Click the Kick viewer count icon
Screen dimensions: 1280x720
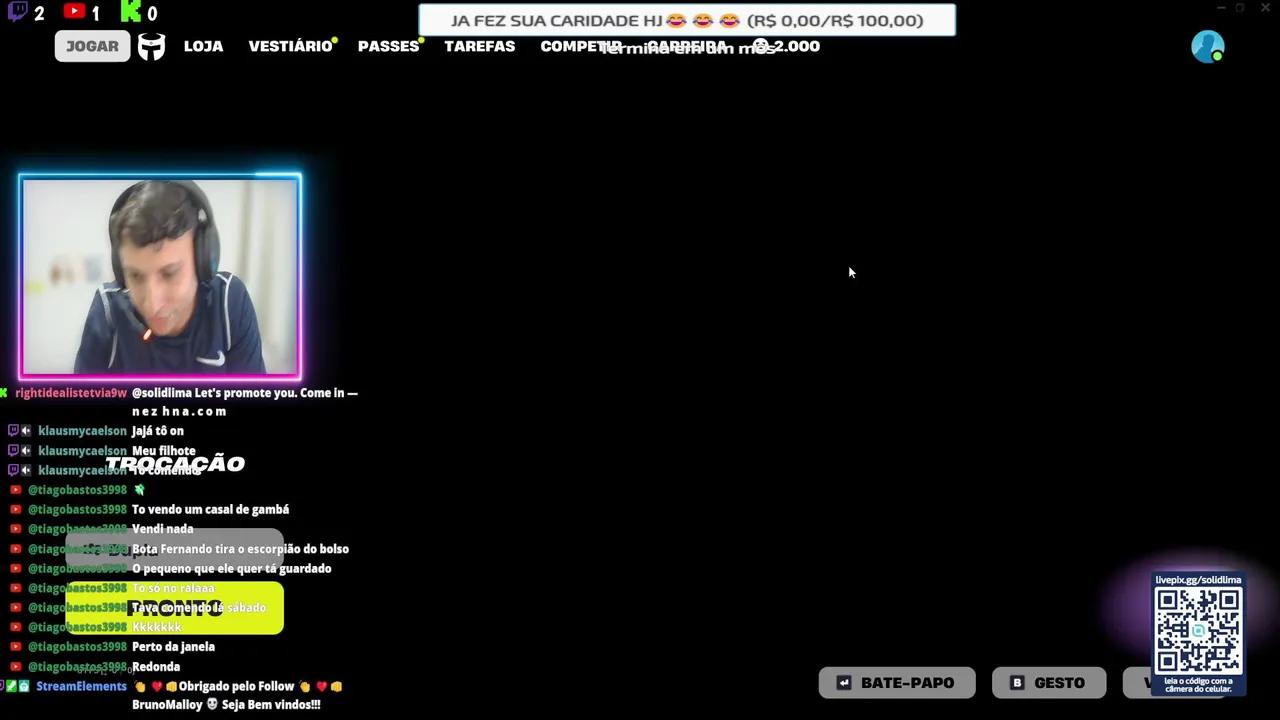coord(130,12)
